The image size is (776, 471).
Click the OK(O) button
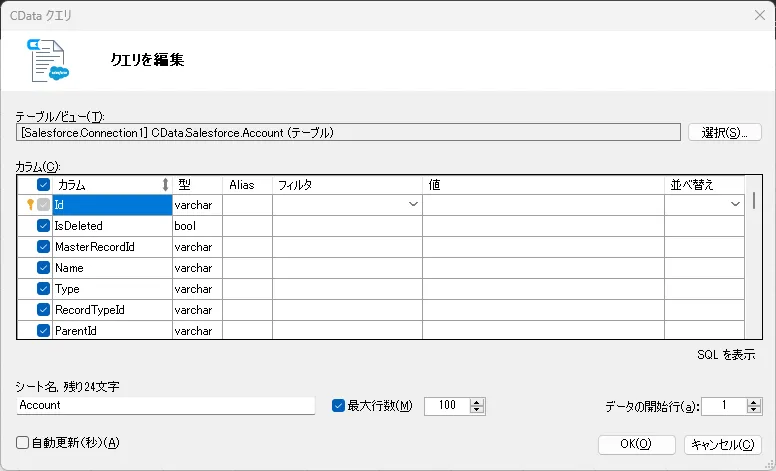635,444
